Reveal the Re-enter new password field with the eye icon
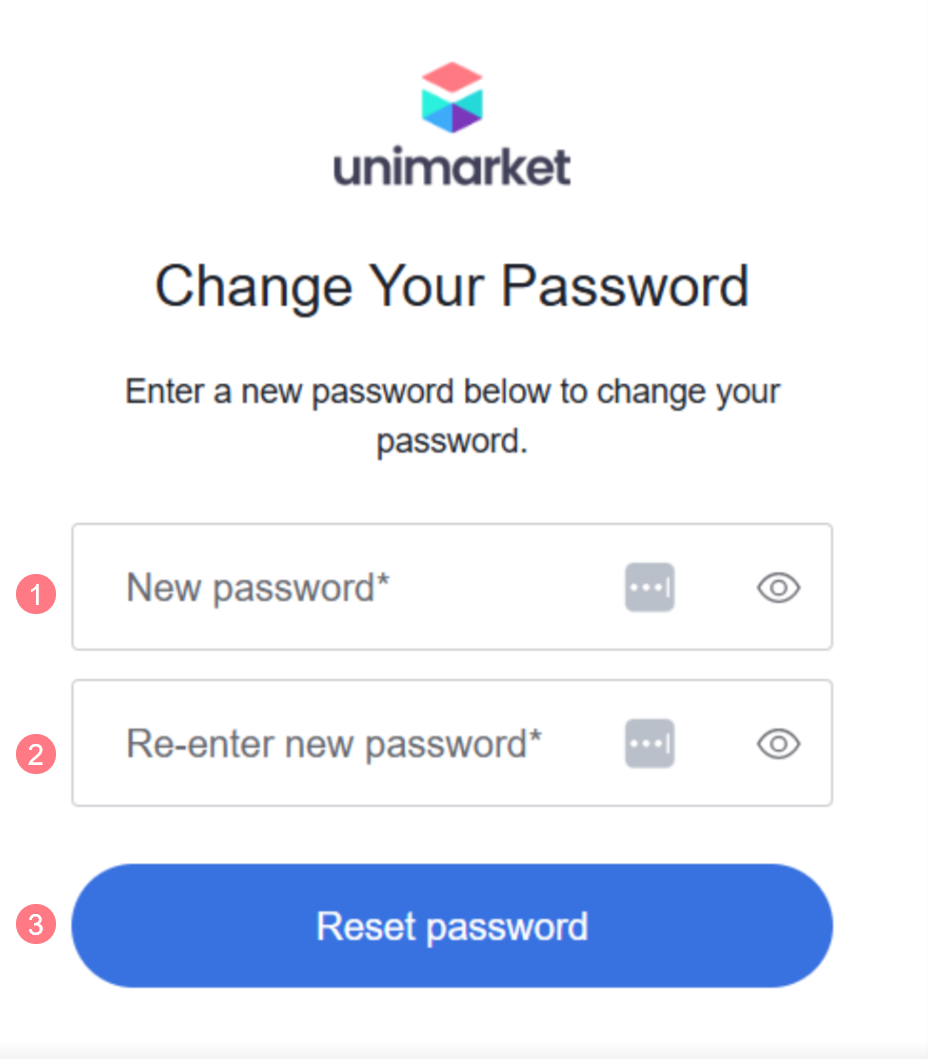Screen dimensions: 928x1059 pos(778,744)
